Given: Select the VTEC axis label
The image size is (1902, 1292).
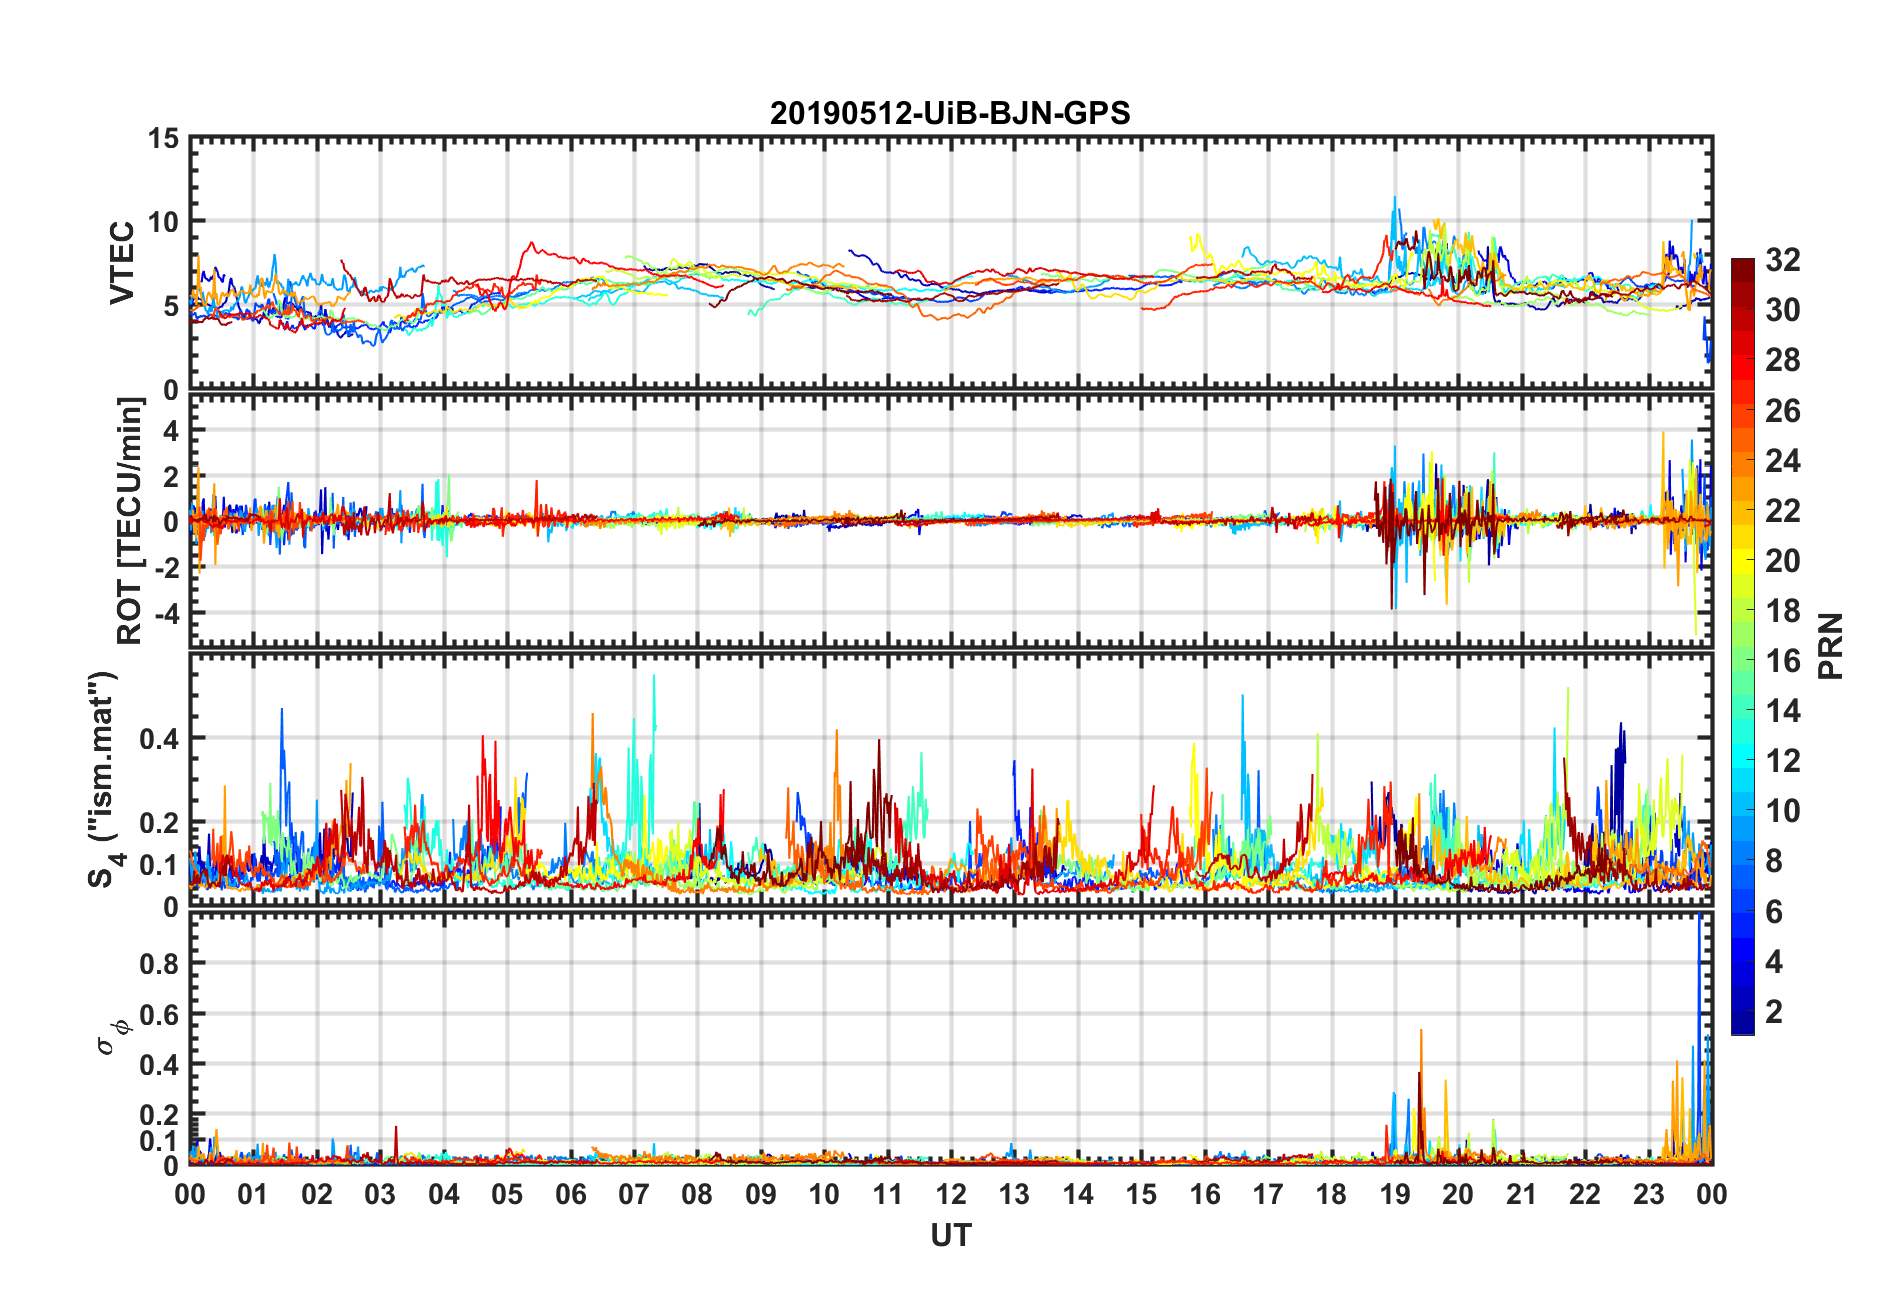Looking at the screenshot, I should click(122, 263).
